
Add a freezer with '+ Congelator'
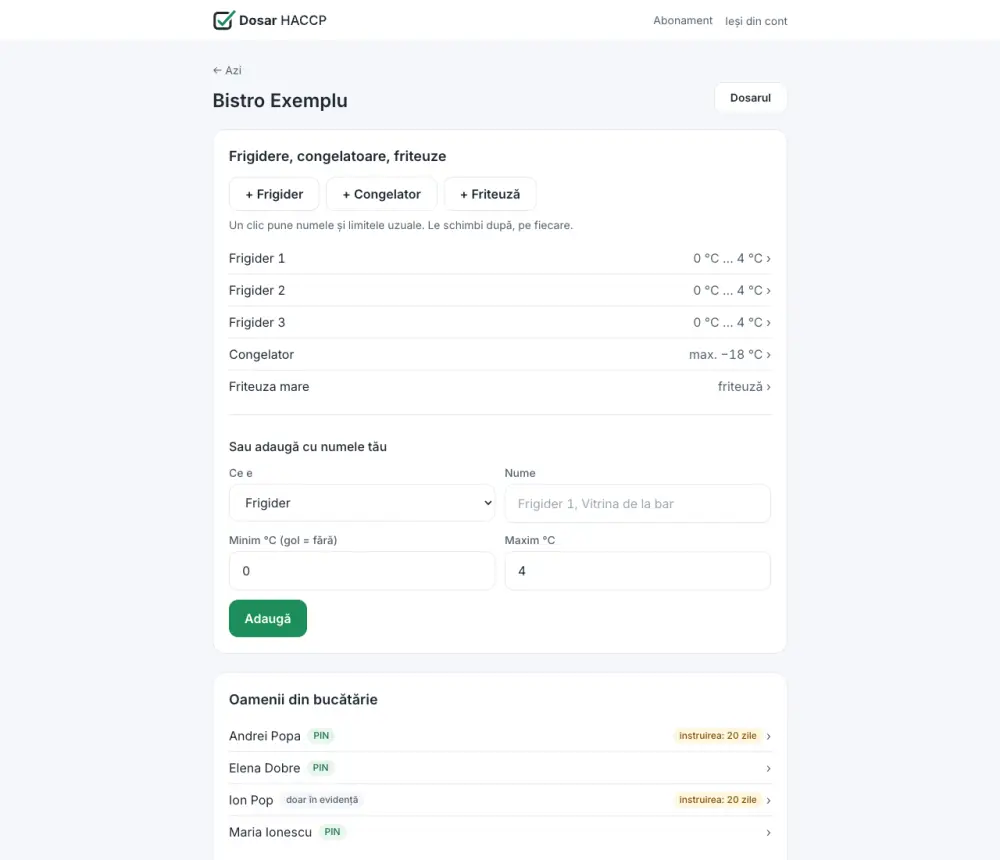pyautogui.click(x=381, y=194)
